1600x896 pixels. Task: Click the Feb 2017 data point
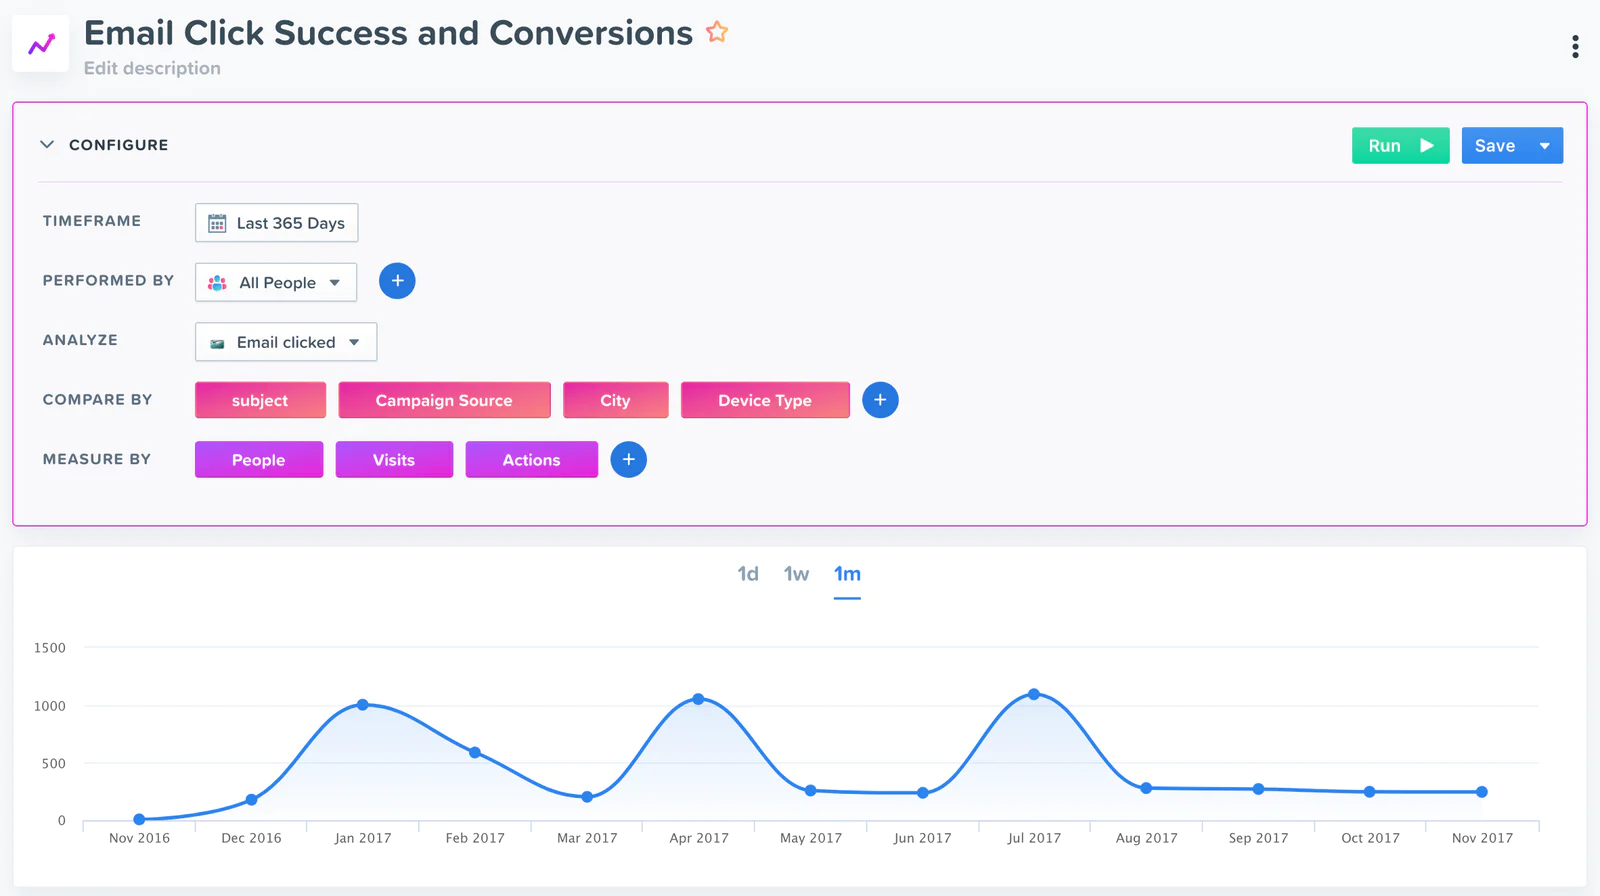[475, 752]
